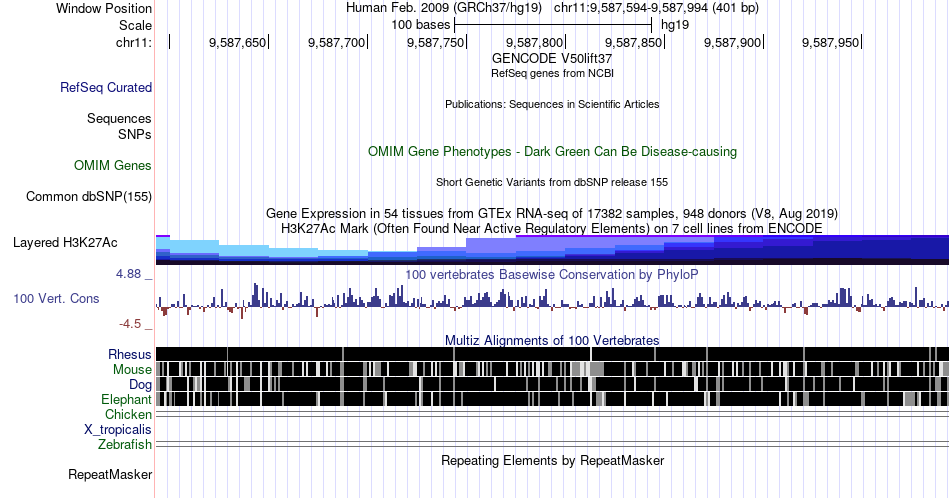
Task: Open the 100 Vert. Cons track label
Action: (x=56, y=298)
